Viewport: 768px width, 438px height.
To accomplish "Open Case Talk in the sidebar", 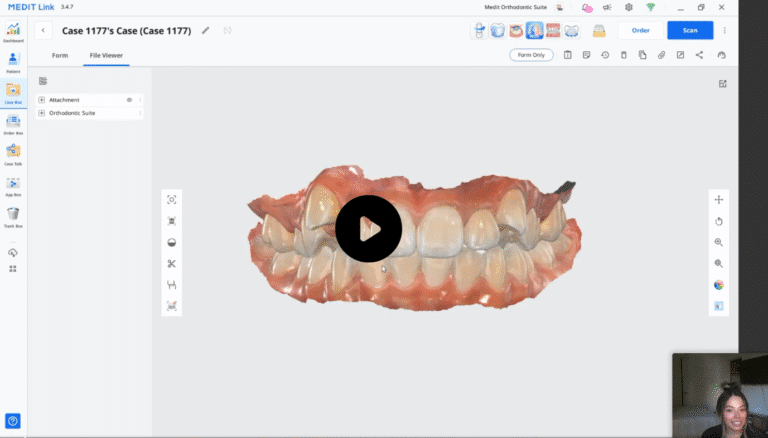I will click(x=13, y=153).
